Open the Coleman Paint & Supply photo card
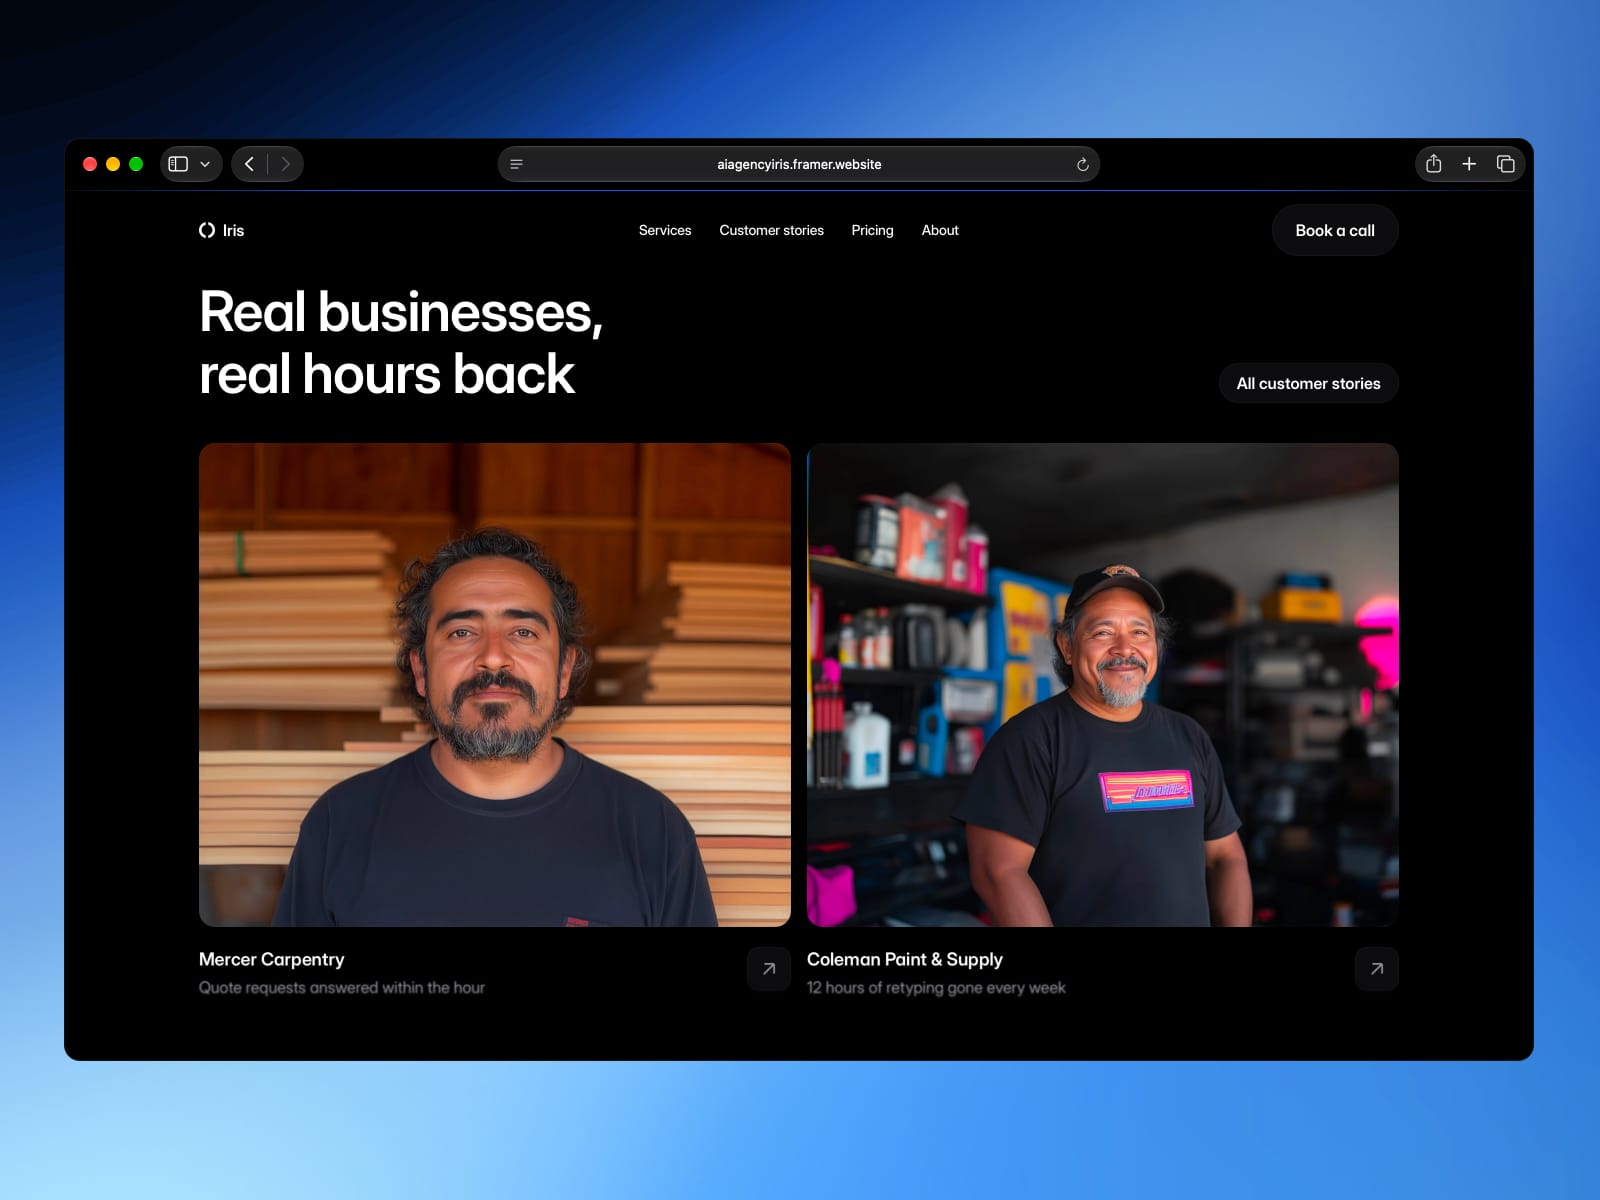 1103,684
